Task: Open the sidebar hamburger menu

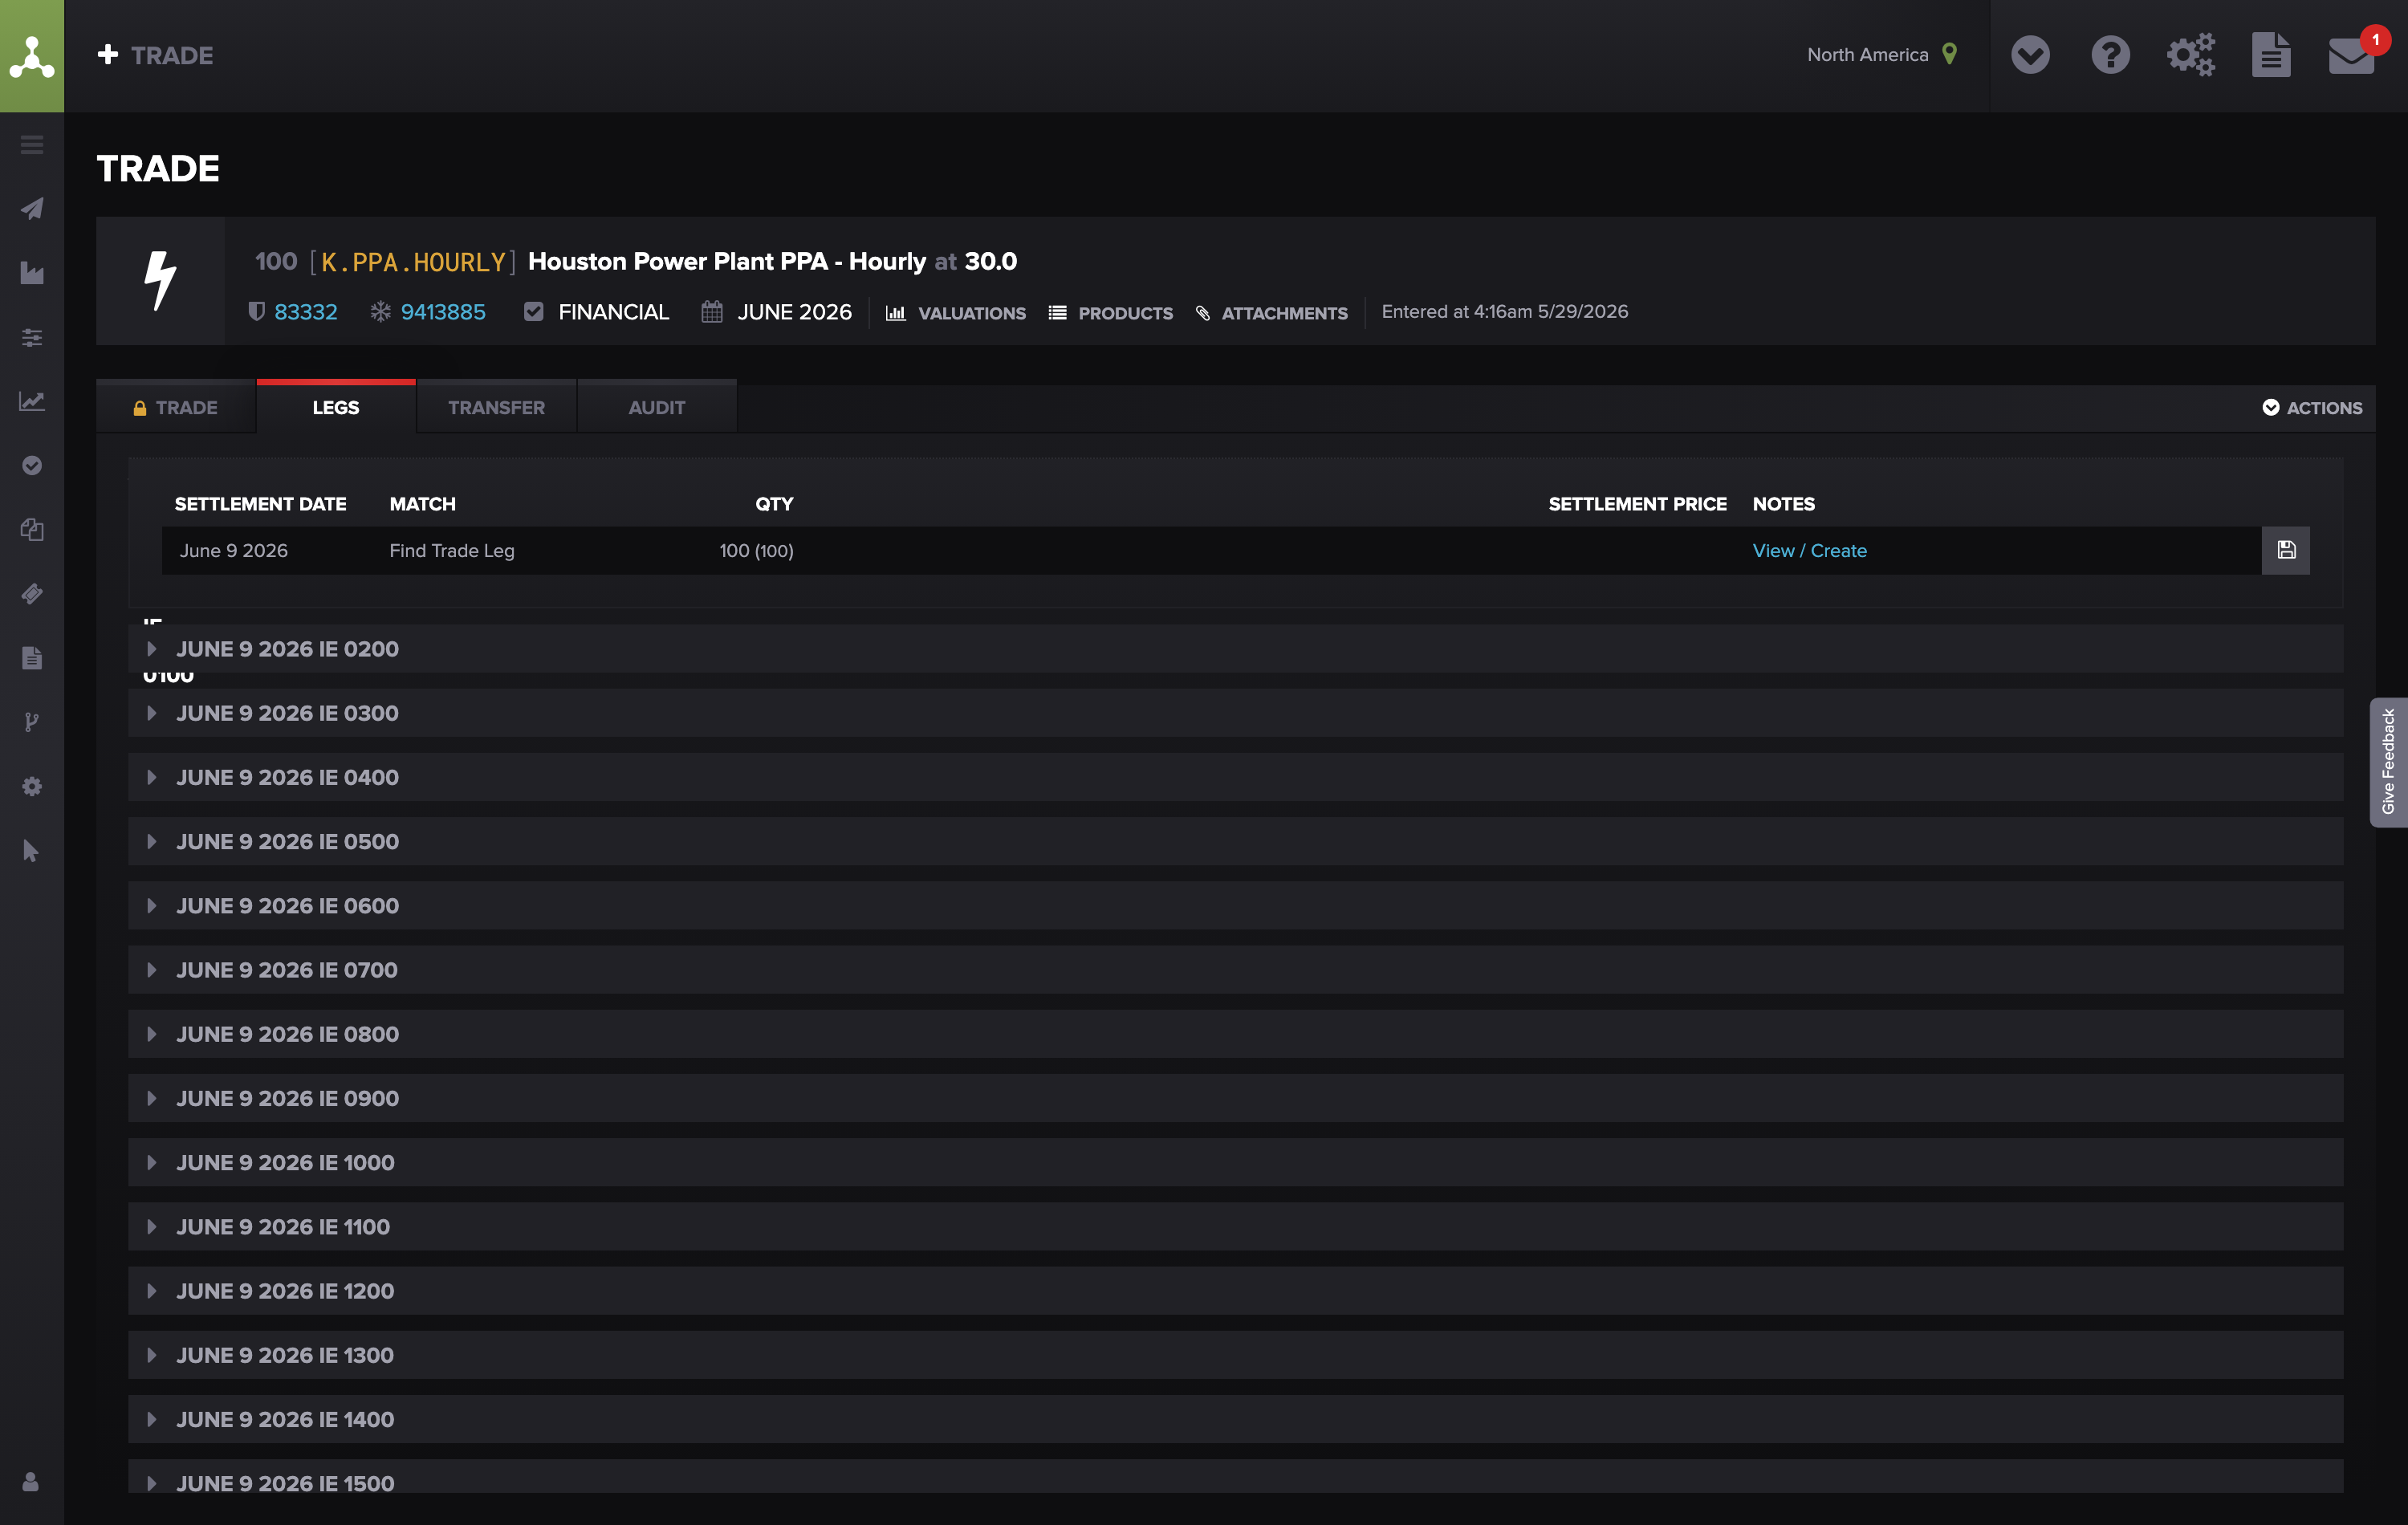Action: coord(32,145)
